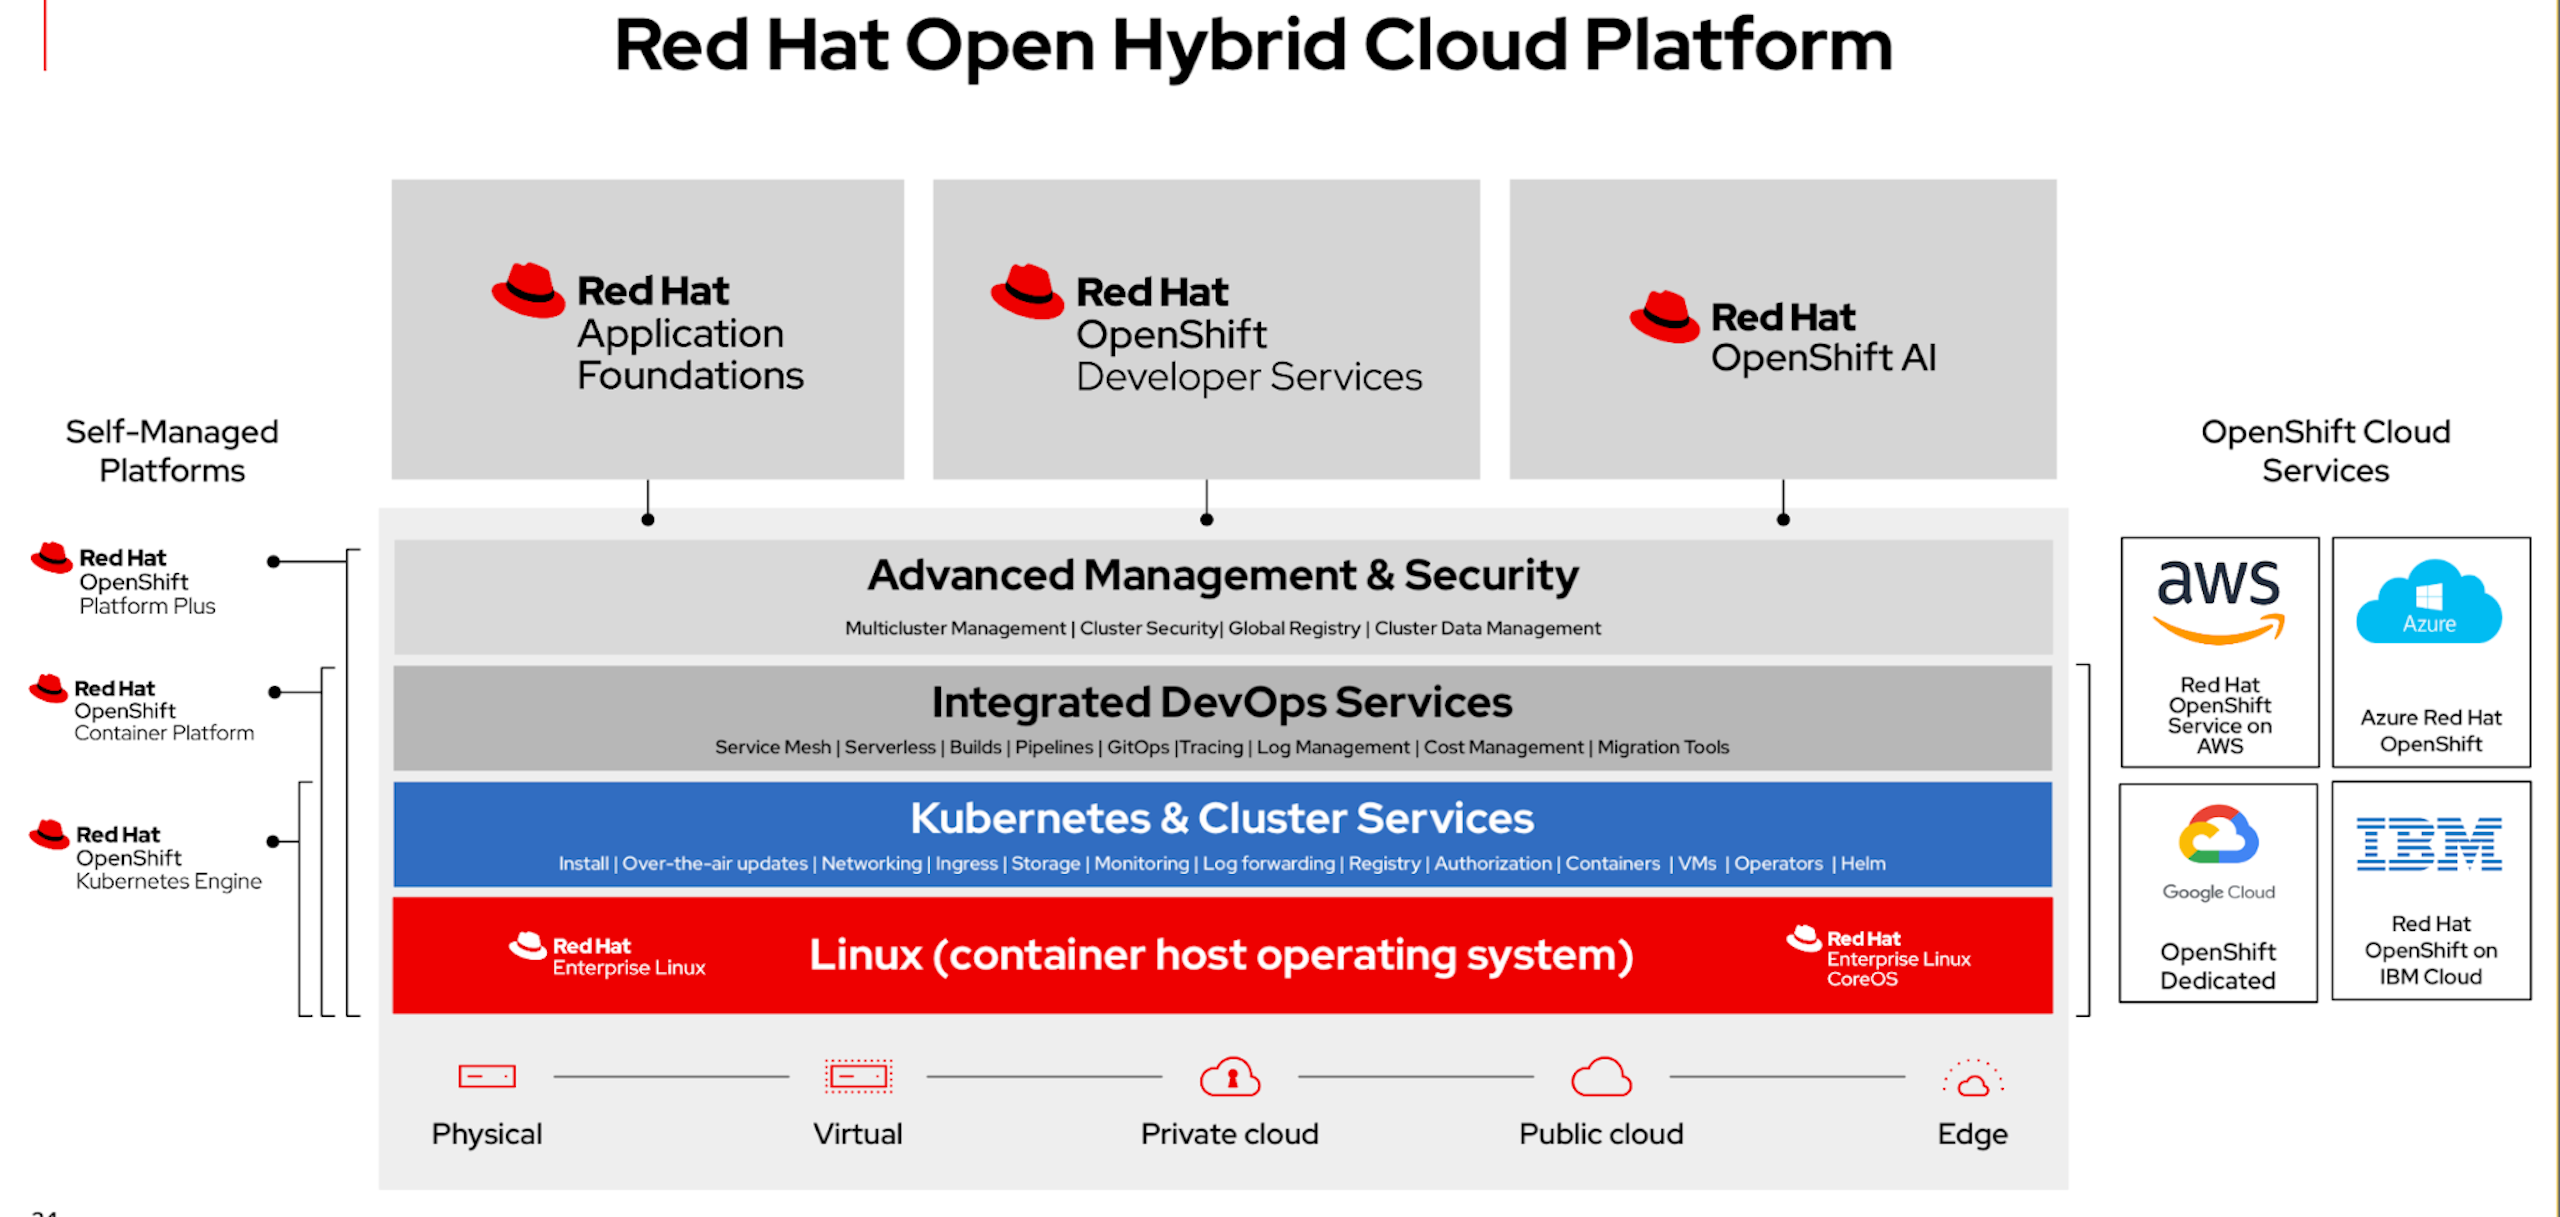Select the Private cloud lock icon

click(x=1230, y=1077)
